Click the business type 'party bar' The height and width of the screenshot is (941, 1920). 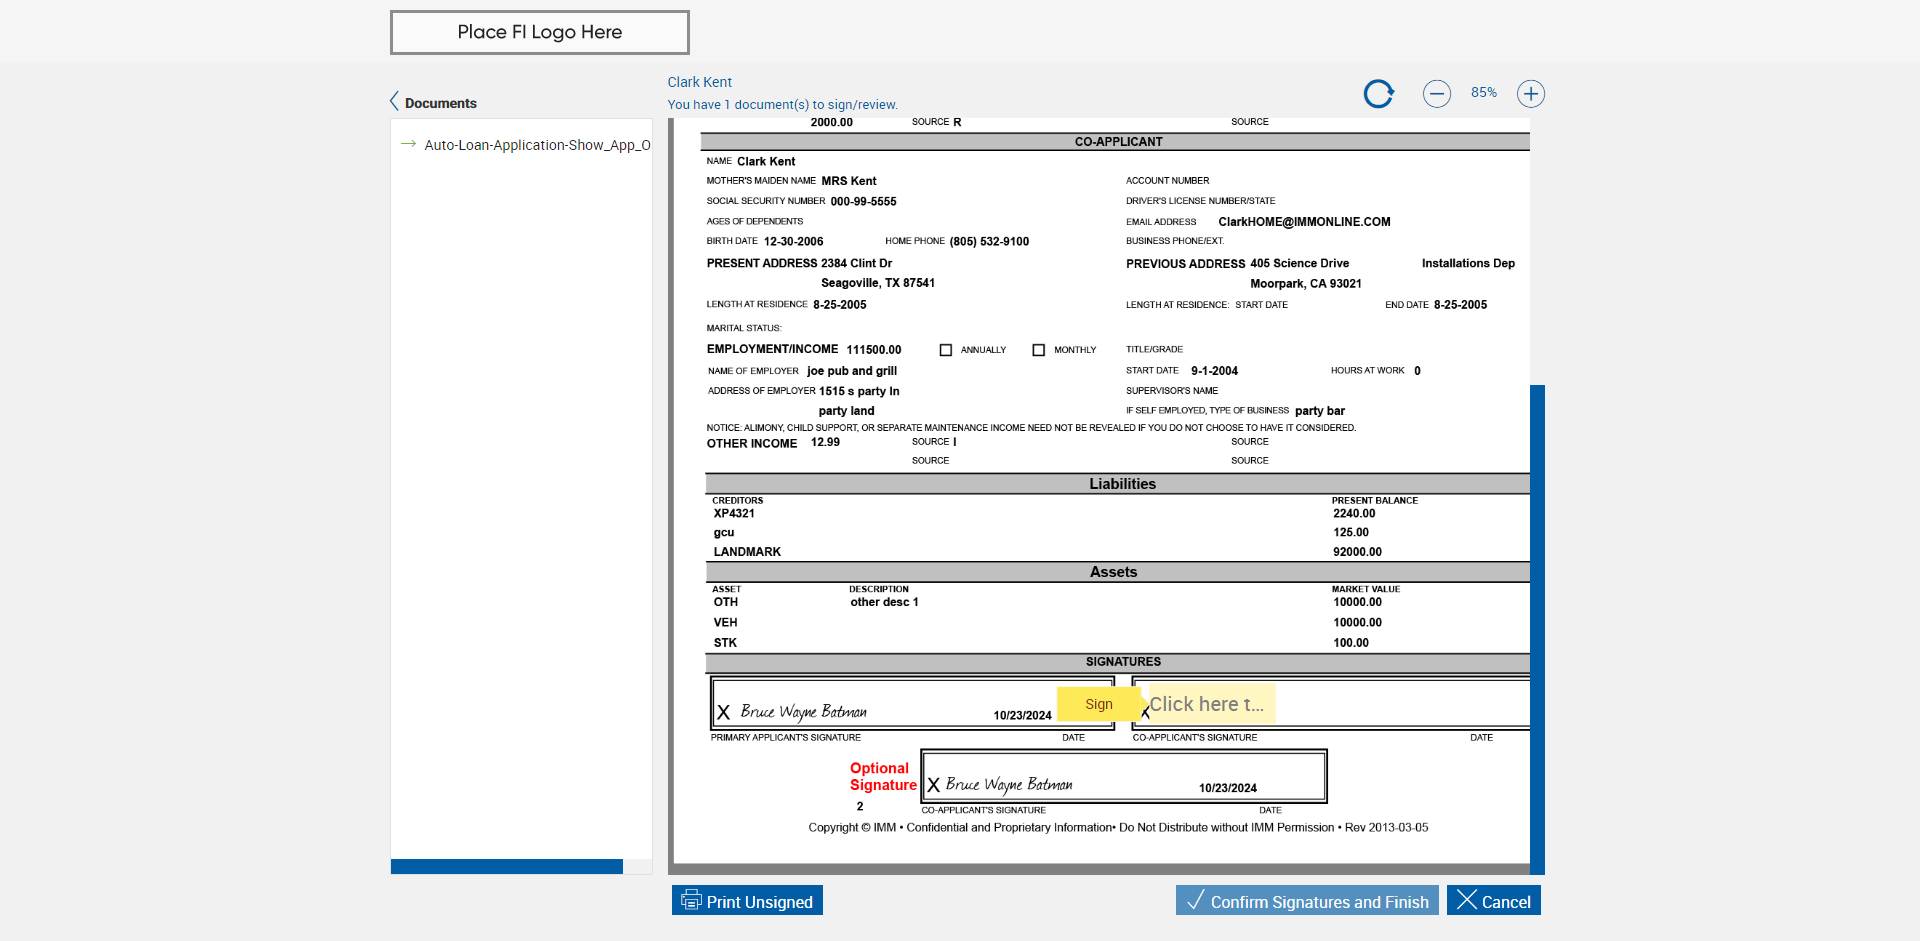tap(1320, 411)
